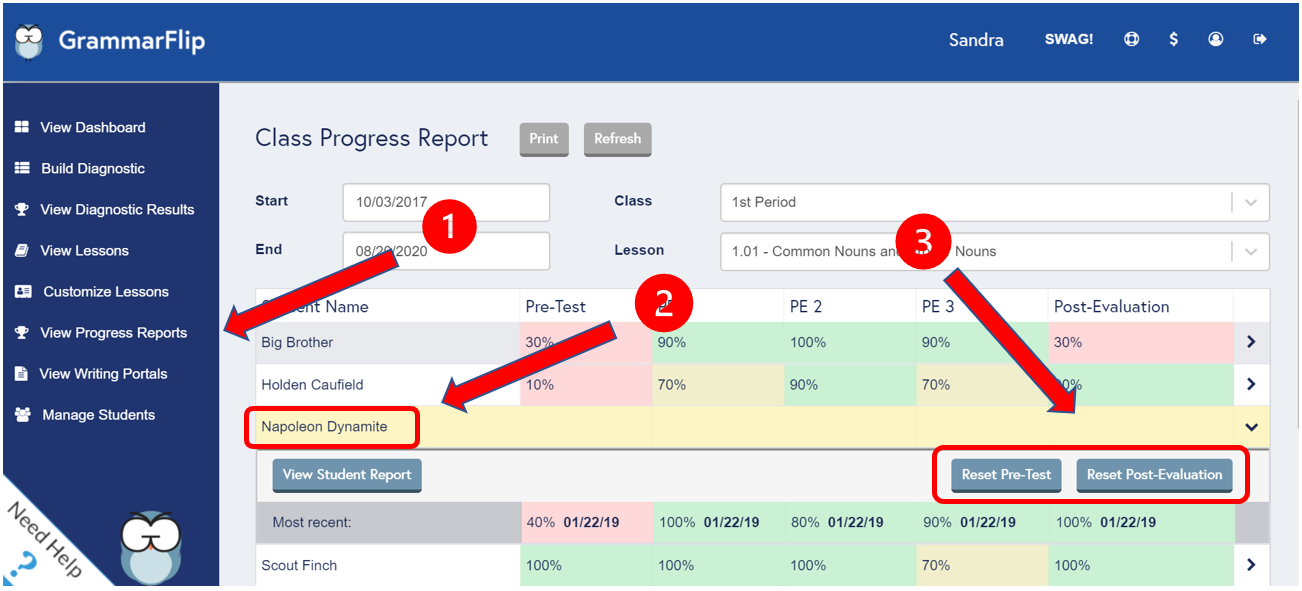Go to Manage Students
Image resolution: width=1302 pixels, height=591 pixels.
point(98,414)
